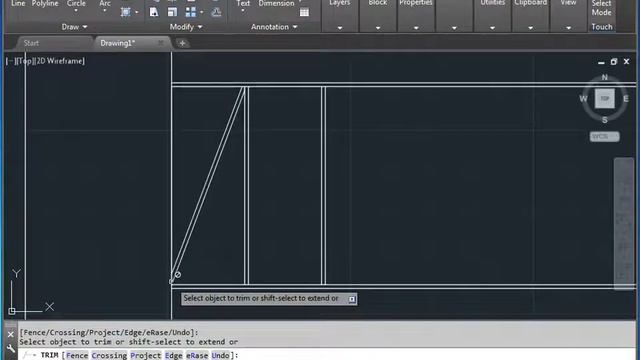
Task: Choose the Crossing option in command line
Action: pyautogui.click(x=109, y=356)
